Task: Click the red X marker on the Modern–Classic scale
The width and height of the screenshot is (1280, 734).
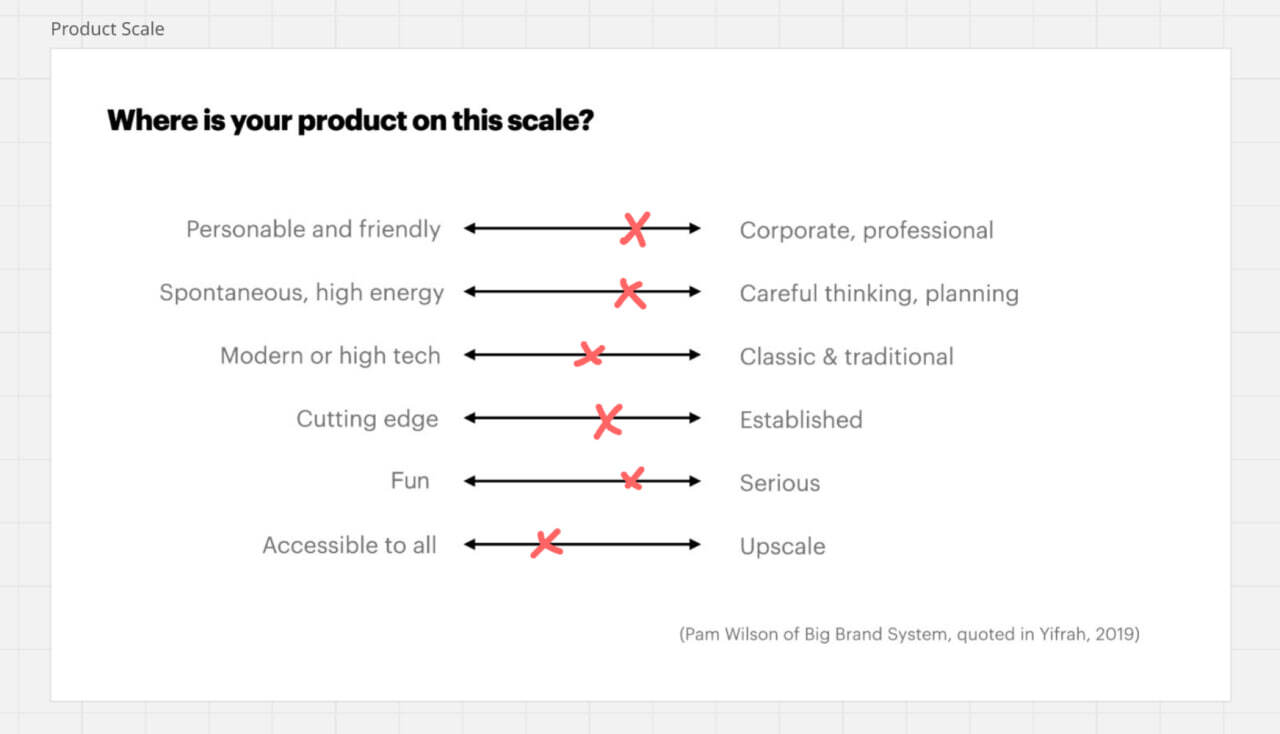Action: 589,355
